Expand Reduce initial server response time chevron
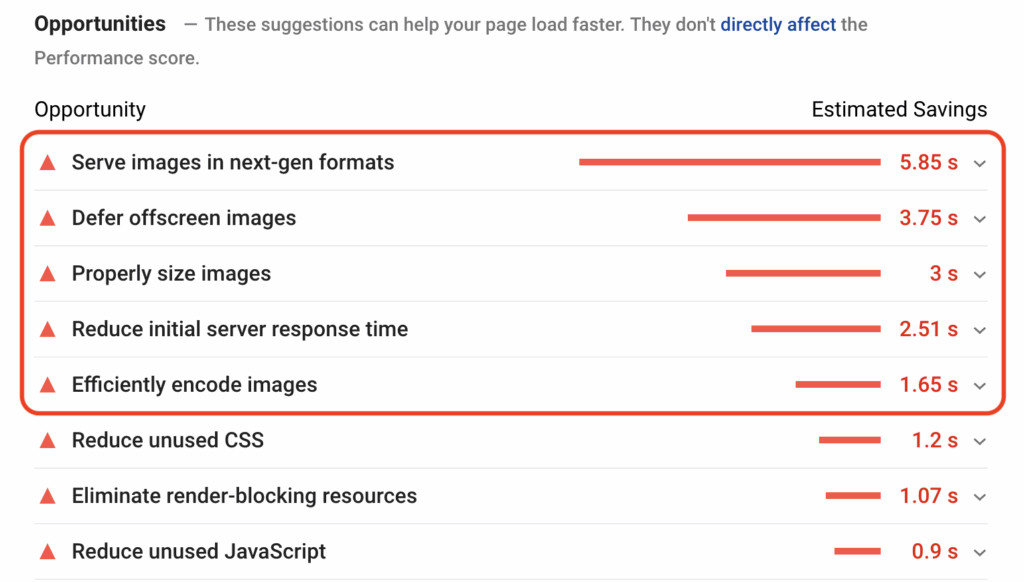The height and width of the screenshot is (582, 1024). 979,330
